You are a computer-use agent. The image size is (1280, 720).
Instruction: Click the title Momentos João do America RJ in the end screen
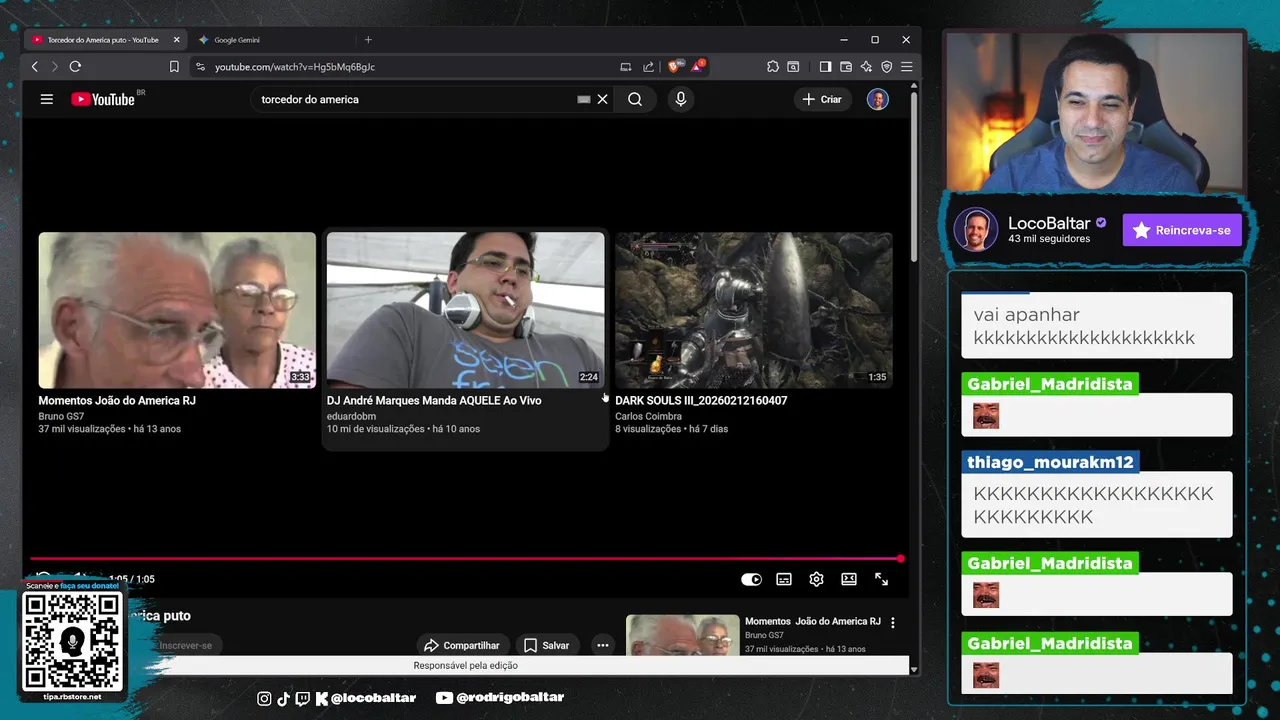point(117,400)
